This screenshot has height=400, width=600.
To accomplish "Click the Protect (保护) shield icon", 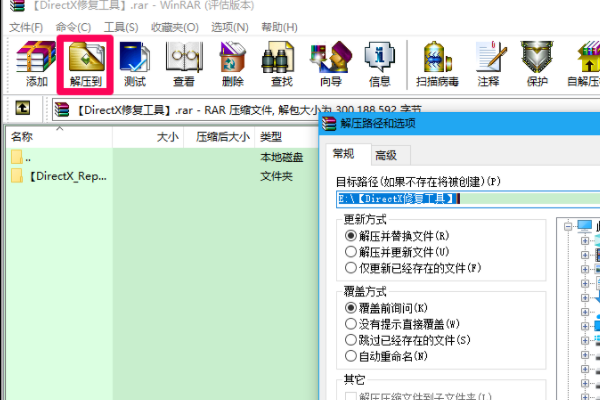I will click(x=537, y=64).
